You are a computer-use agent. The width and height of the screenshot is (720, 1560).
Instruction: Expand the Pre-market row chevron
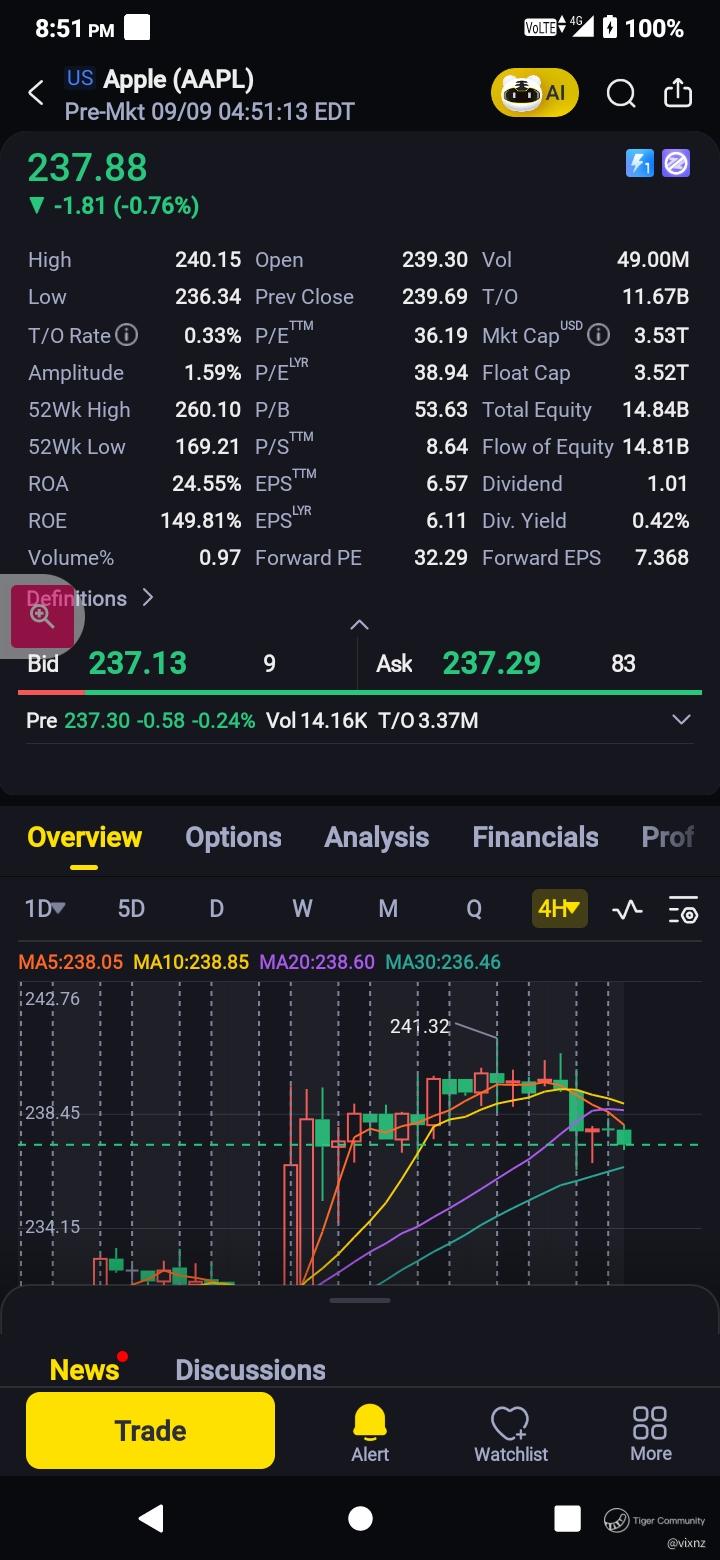[x=681, y=720]
